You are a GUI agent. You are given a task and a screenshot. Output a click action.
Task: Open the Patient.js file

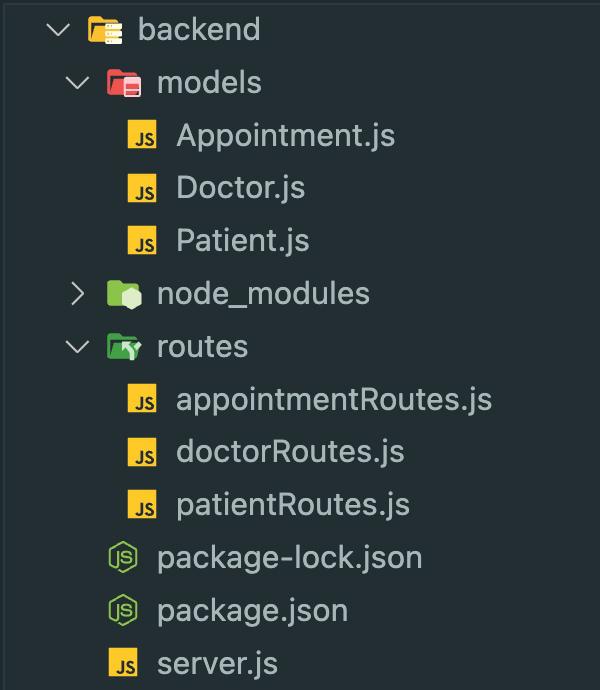[x=242, y=241]
